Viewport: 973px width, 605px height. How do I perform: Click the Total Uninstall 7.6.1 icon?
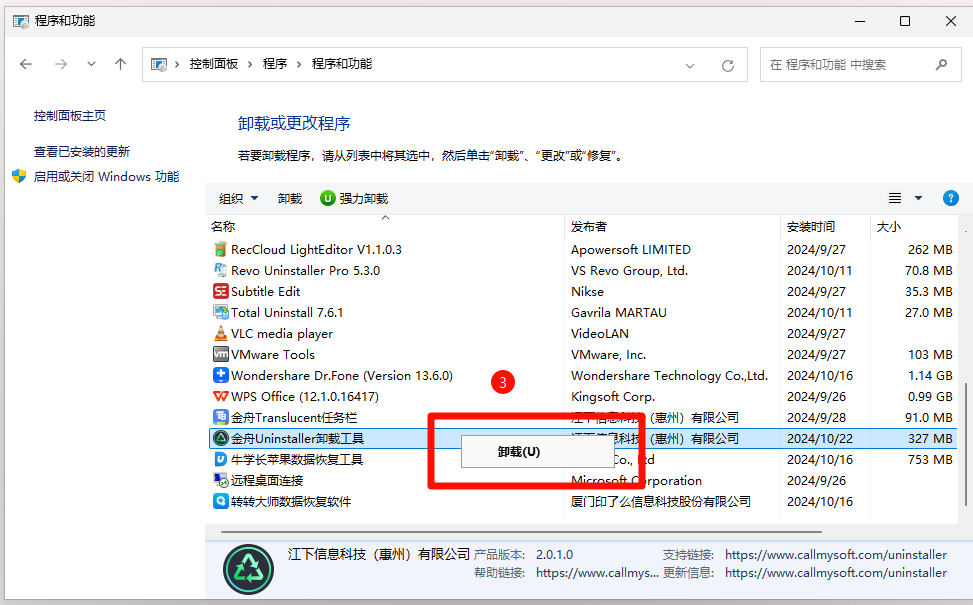(x=220, y=312)
